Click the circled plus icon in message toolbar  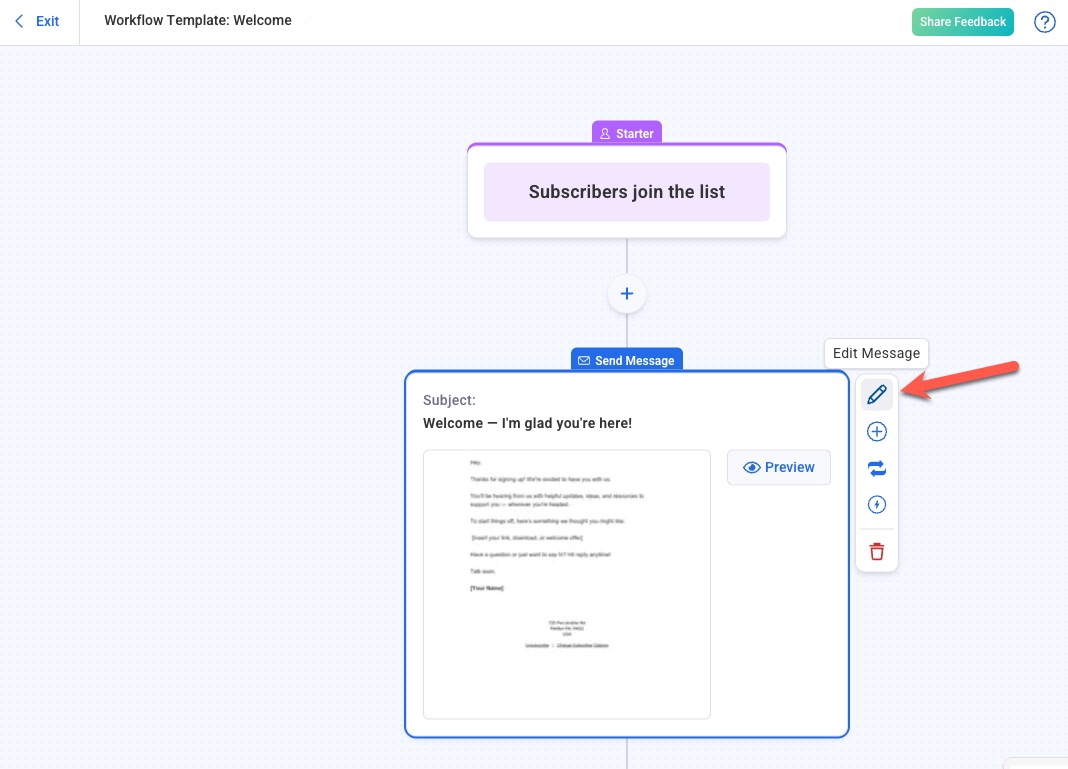coord(877,432)
